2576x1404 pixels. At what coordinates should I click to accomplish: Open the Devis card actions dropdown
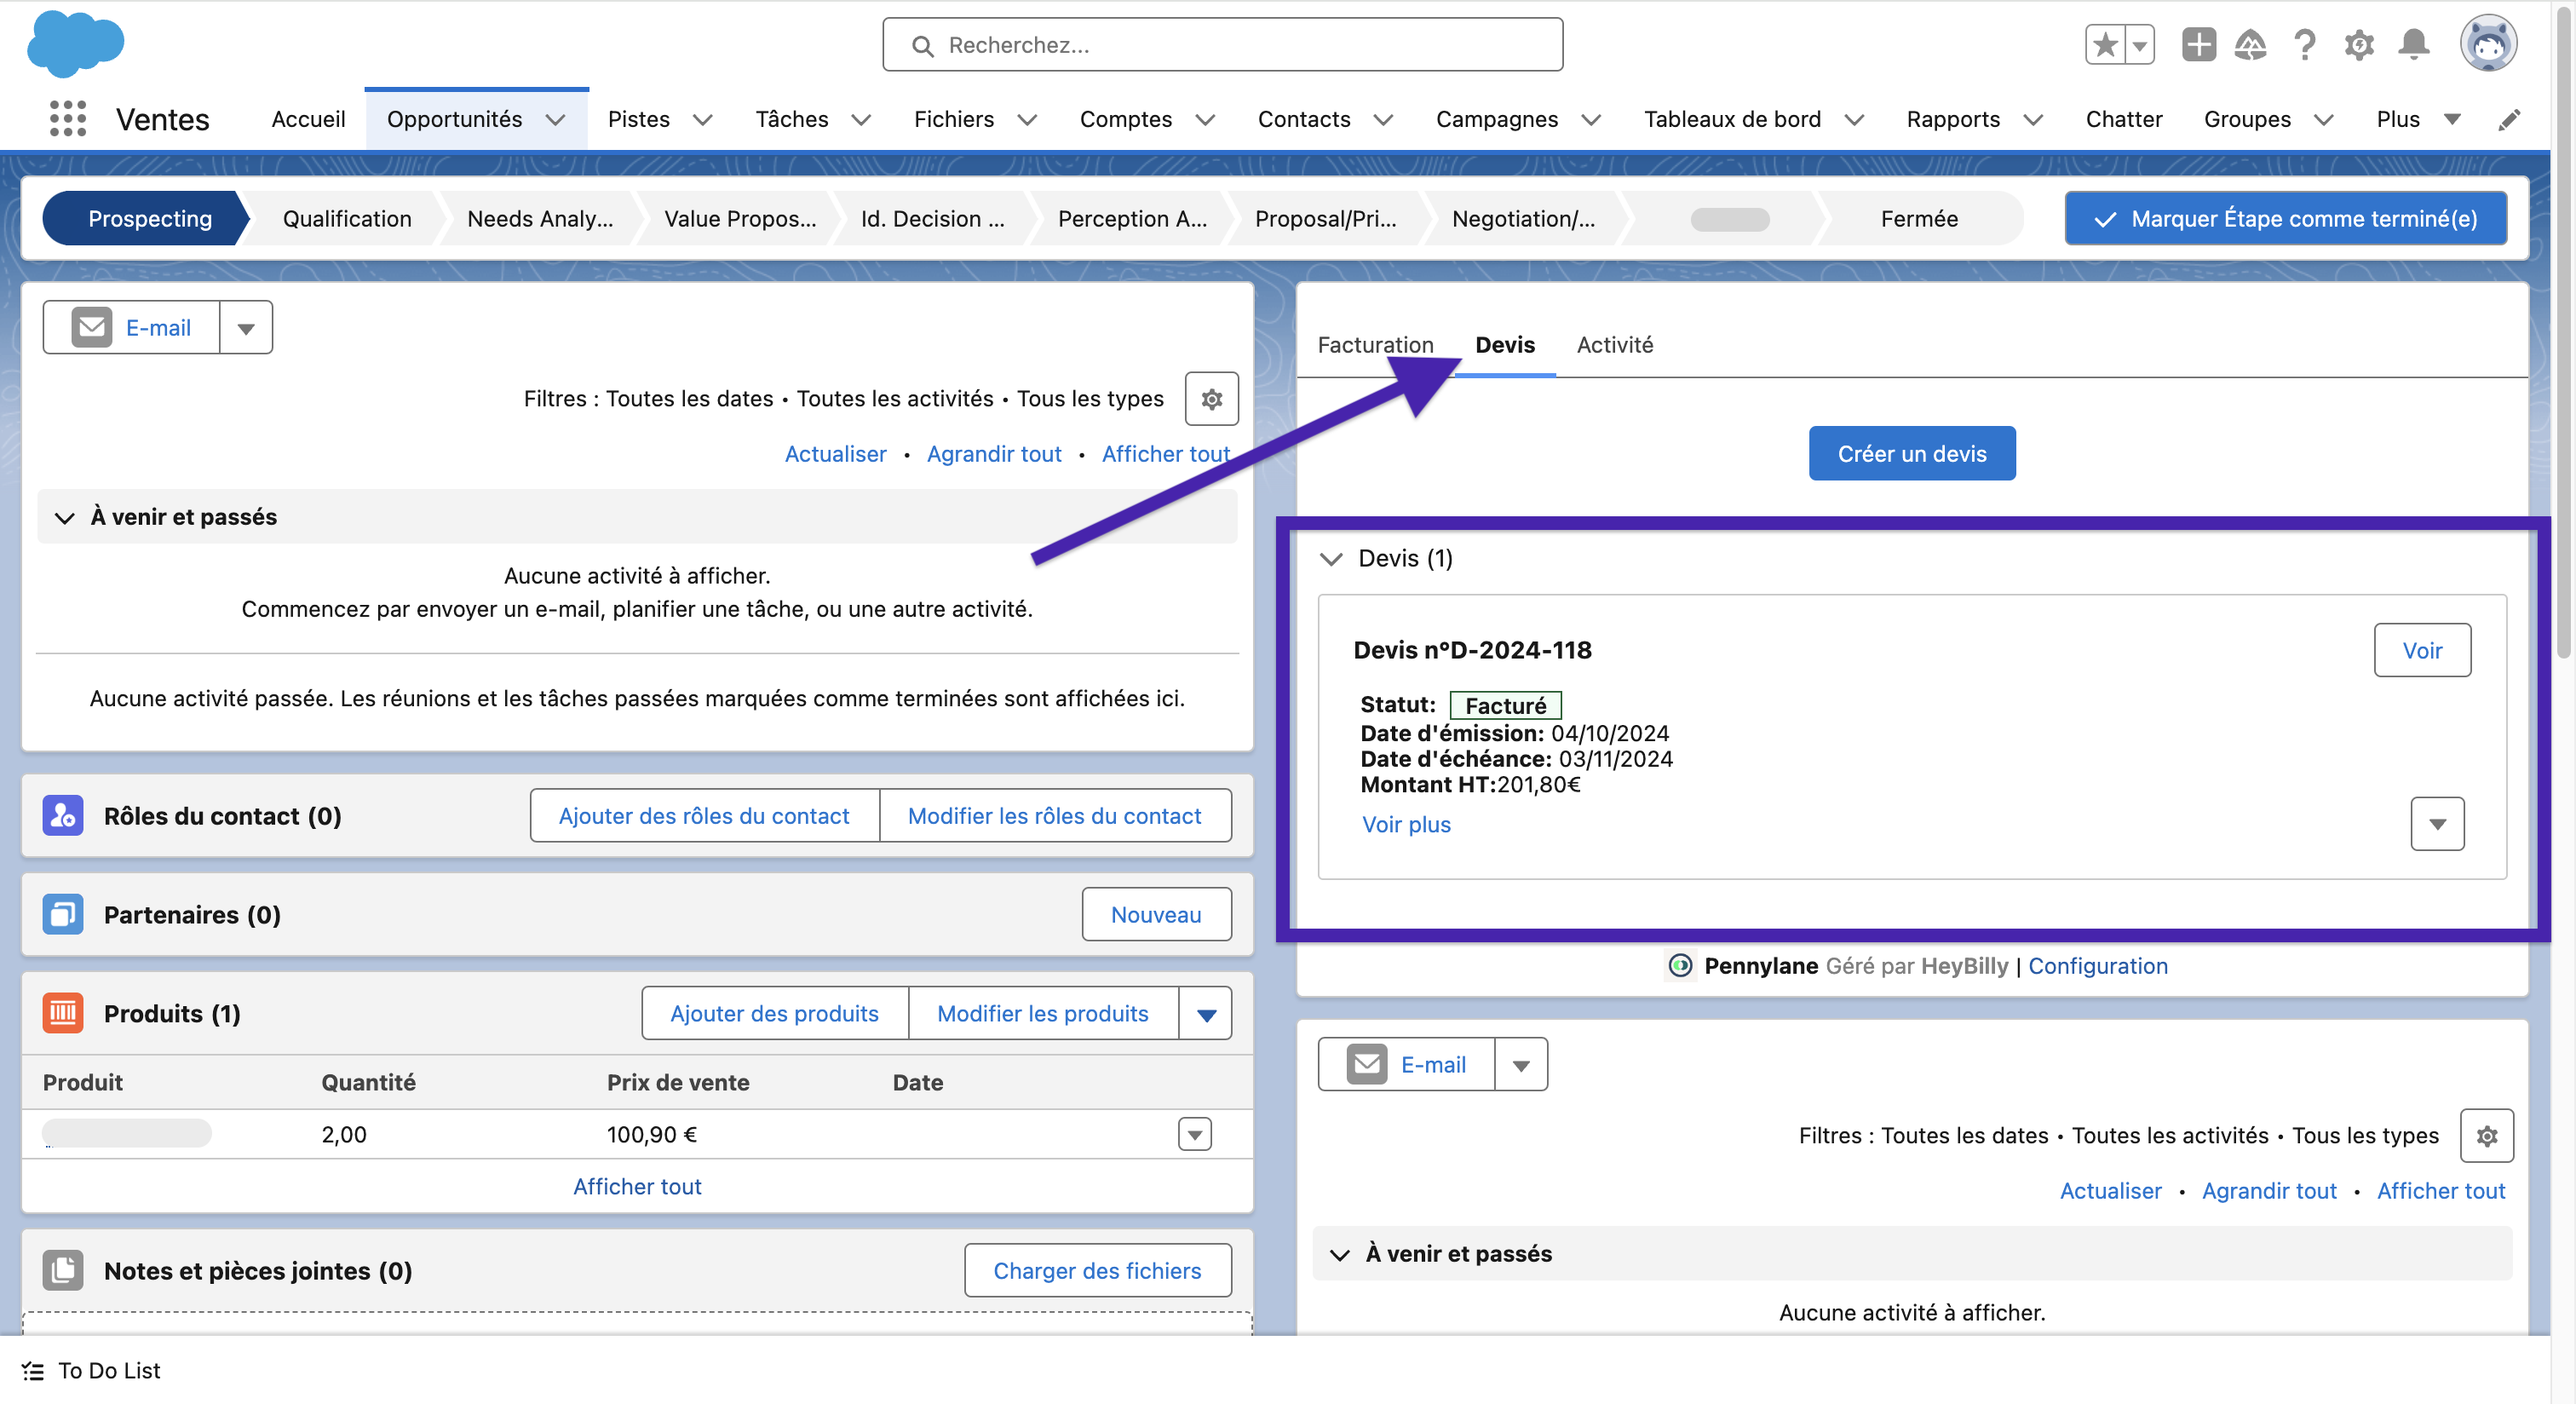[x=2437, y=824]
